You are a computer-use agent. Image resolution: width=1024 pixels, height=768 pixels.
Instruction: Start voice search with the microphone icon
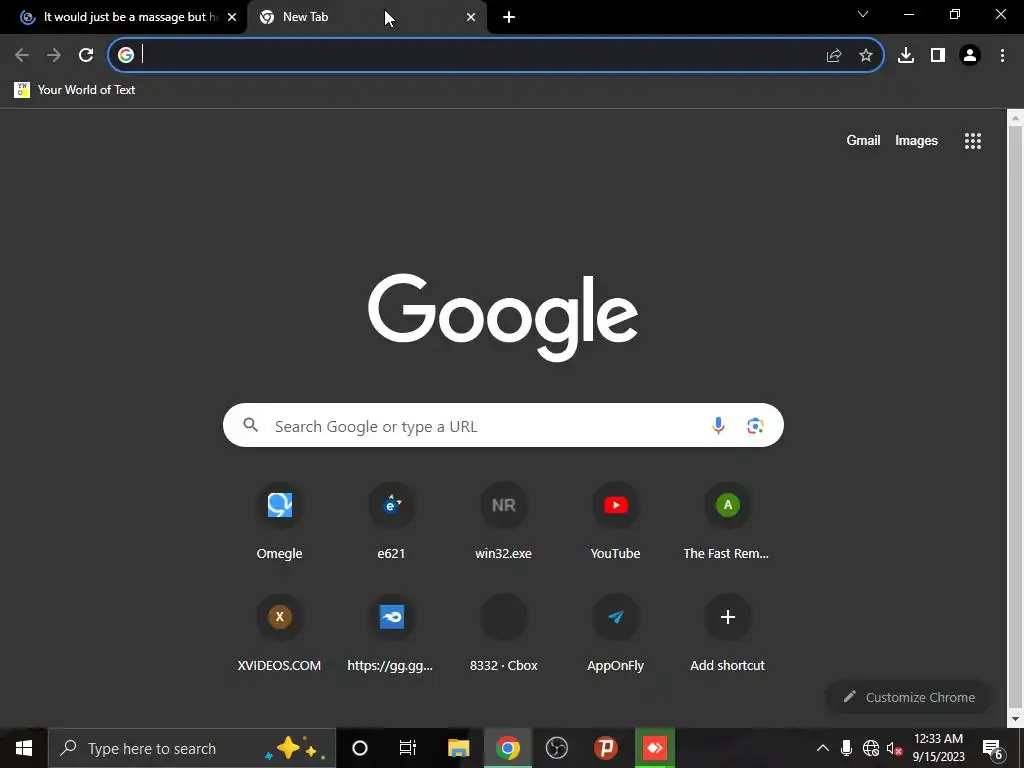click(x=718, y=426)
